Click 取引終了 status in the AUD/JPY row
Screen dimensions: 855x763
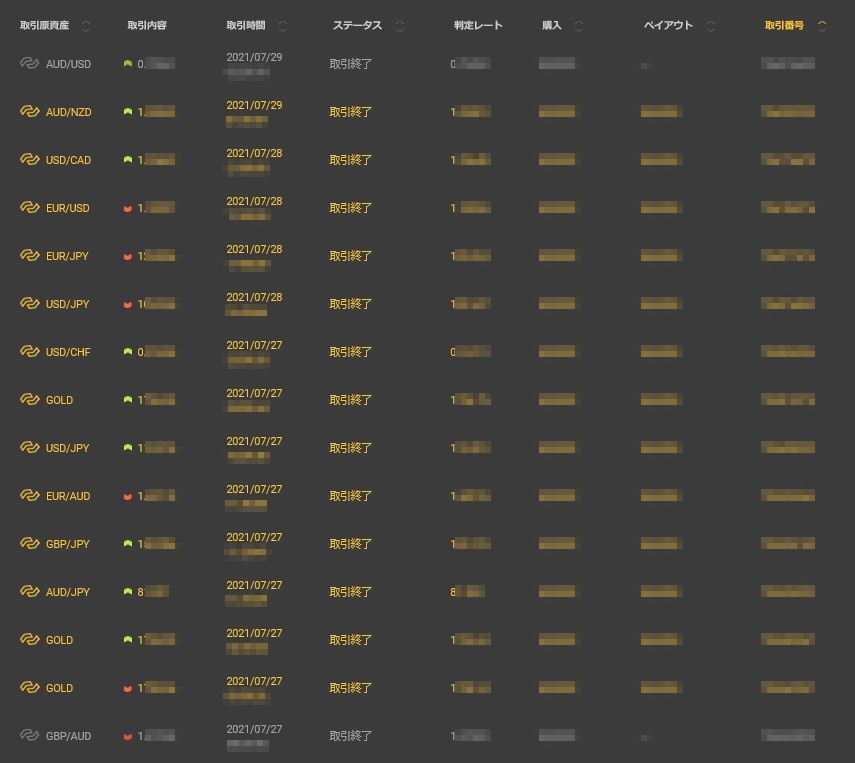point(351,592)
